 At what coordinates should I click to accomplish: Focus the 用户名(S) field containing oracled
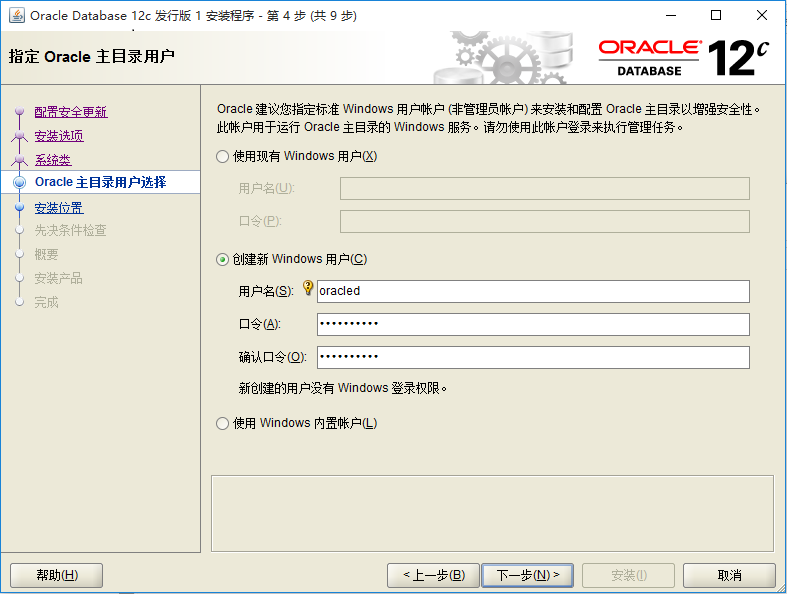pyautogui.click(x=533, y=291)
